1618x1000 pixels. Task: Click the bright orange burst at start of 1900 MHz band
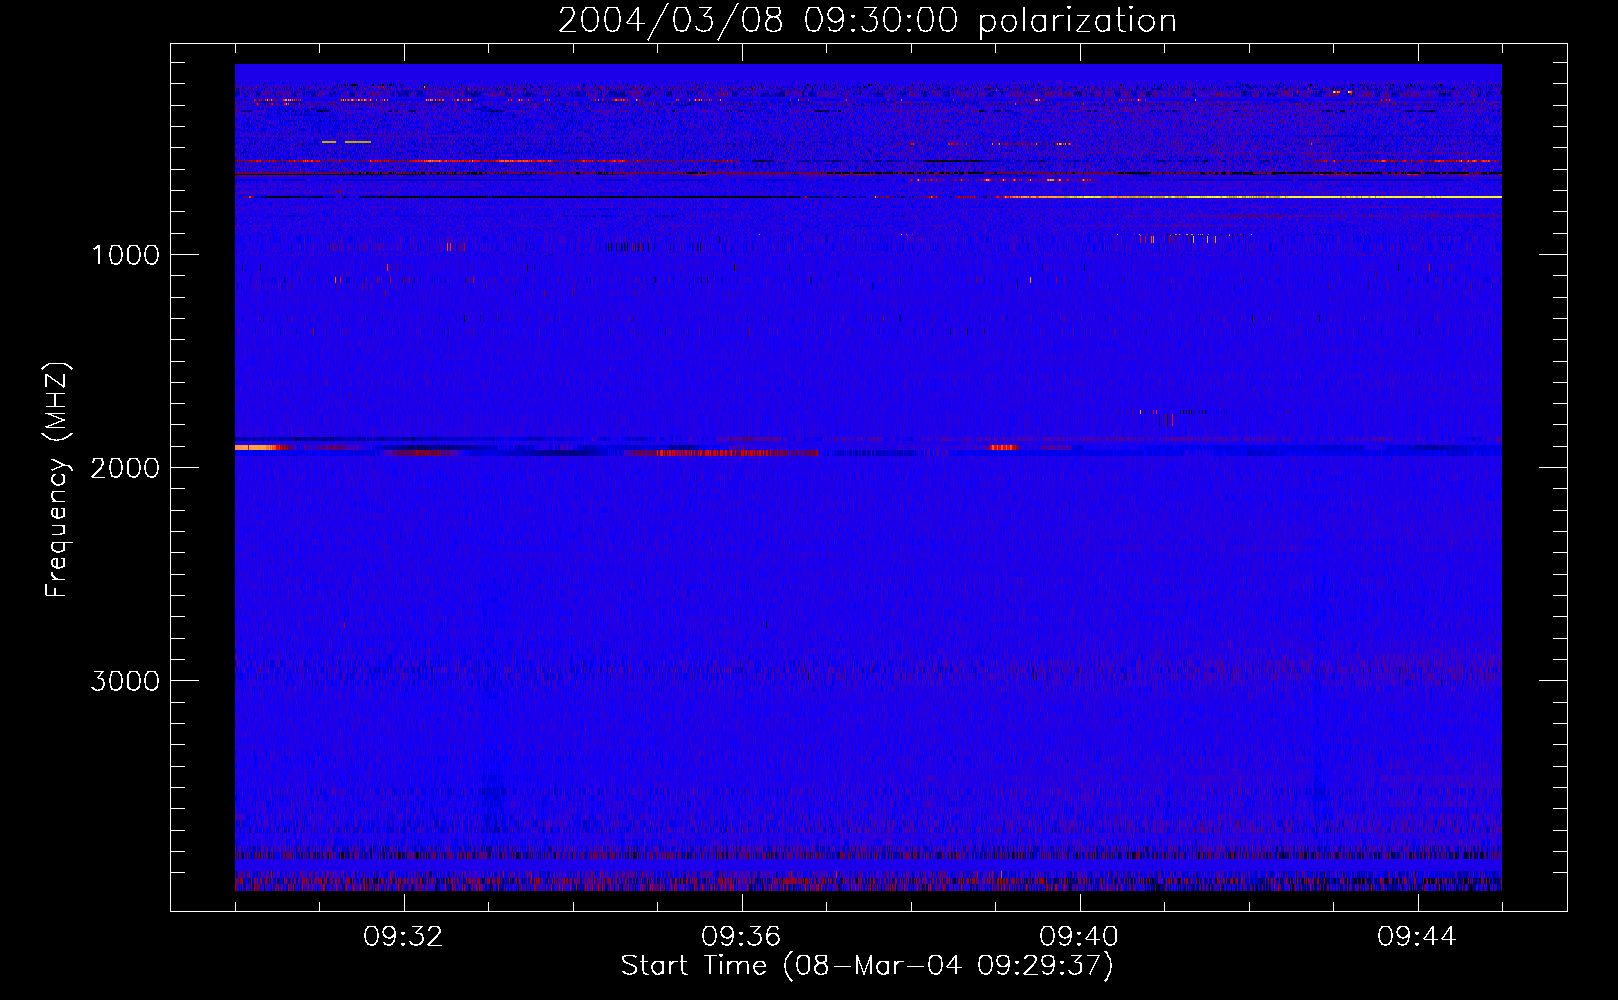tap(257, 447)
